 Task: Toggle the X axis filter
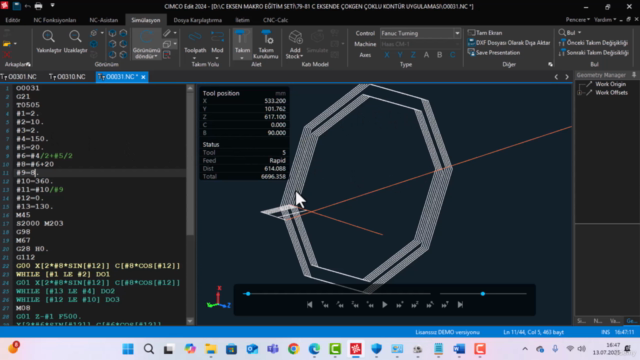pos(387,55)
